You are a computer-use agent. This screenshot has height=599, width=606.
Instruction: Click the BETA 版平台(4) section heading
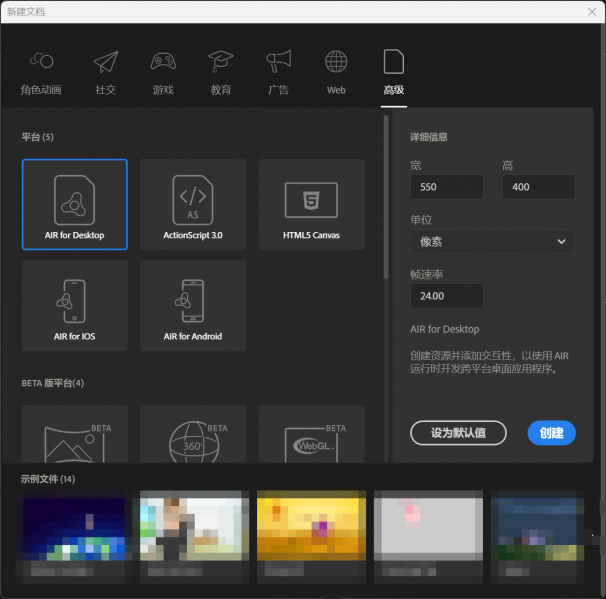pyautogui.click(x=53, y=383)
